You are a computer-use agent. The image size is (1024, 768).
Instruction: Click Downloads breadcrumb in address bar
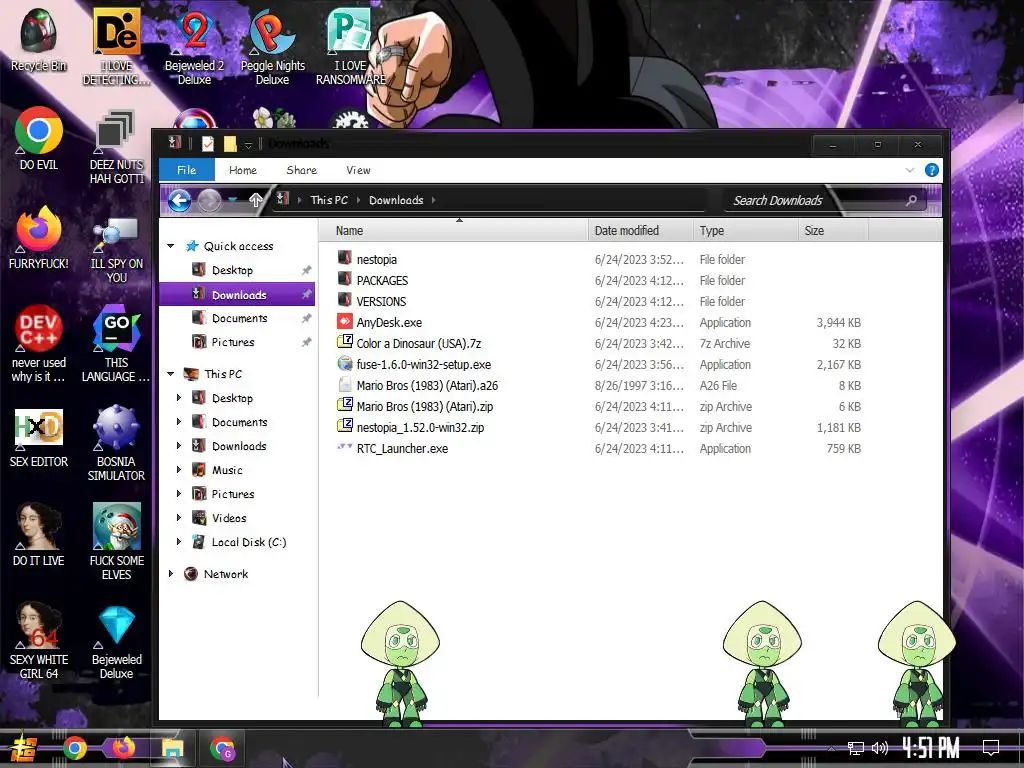point(396,200)
